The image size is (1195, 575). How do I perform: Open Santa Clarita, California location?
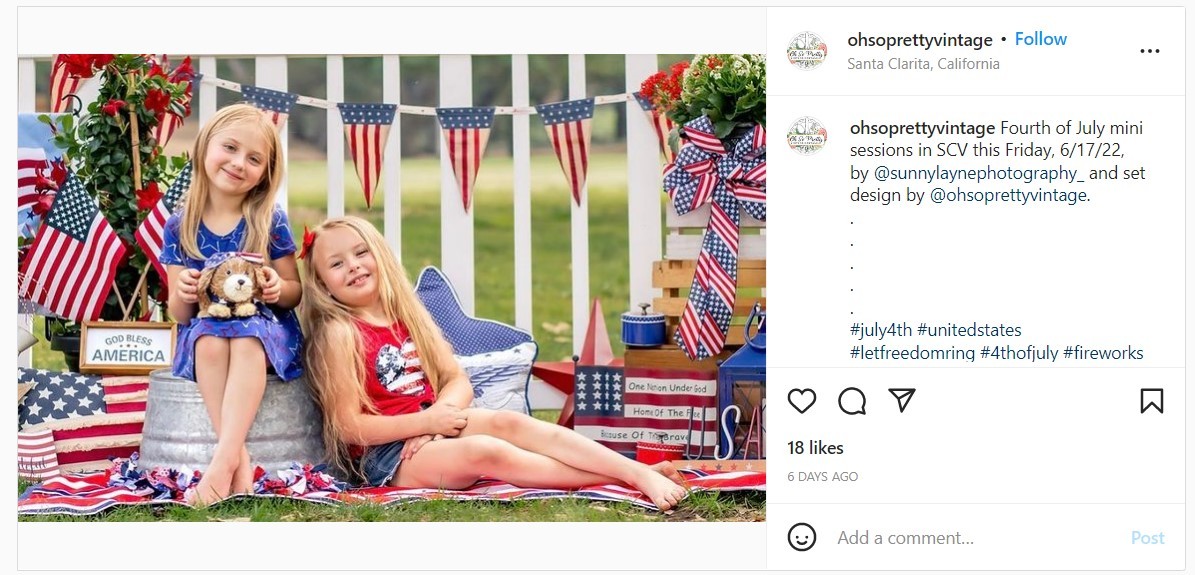click(x=923, y=64)
